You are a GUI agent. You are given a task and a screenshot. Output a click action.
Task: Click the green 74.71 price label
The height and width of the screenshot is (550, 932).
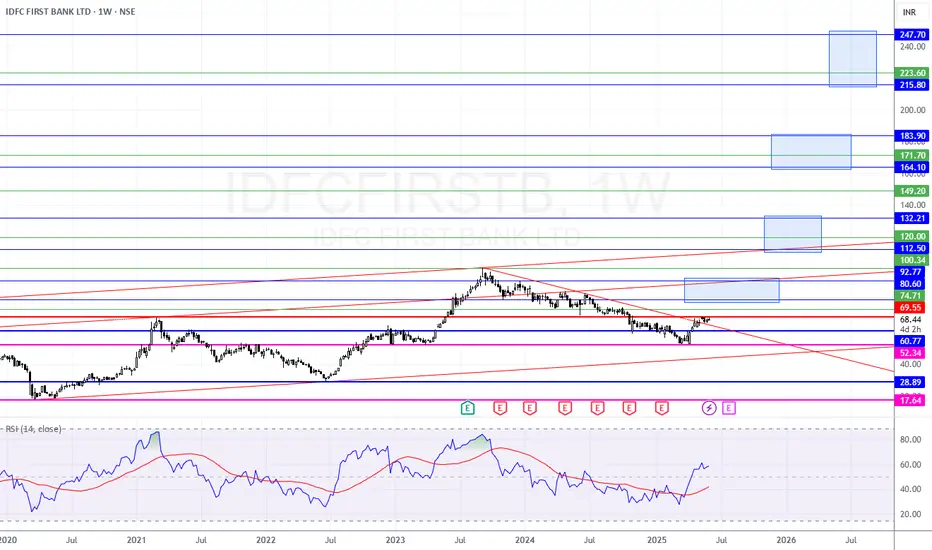tap(910, 296)
